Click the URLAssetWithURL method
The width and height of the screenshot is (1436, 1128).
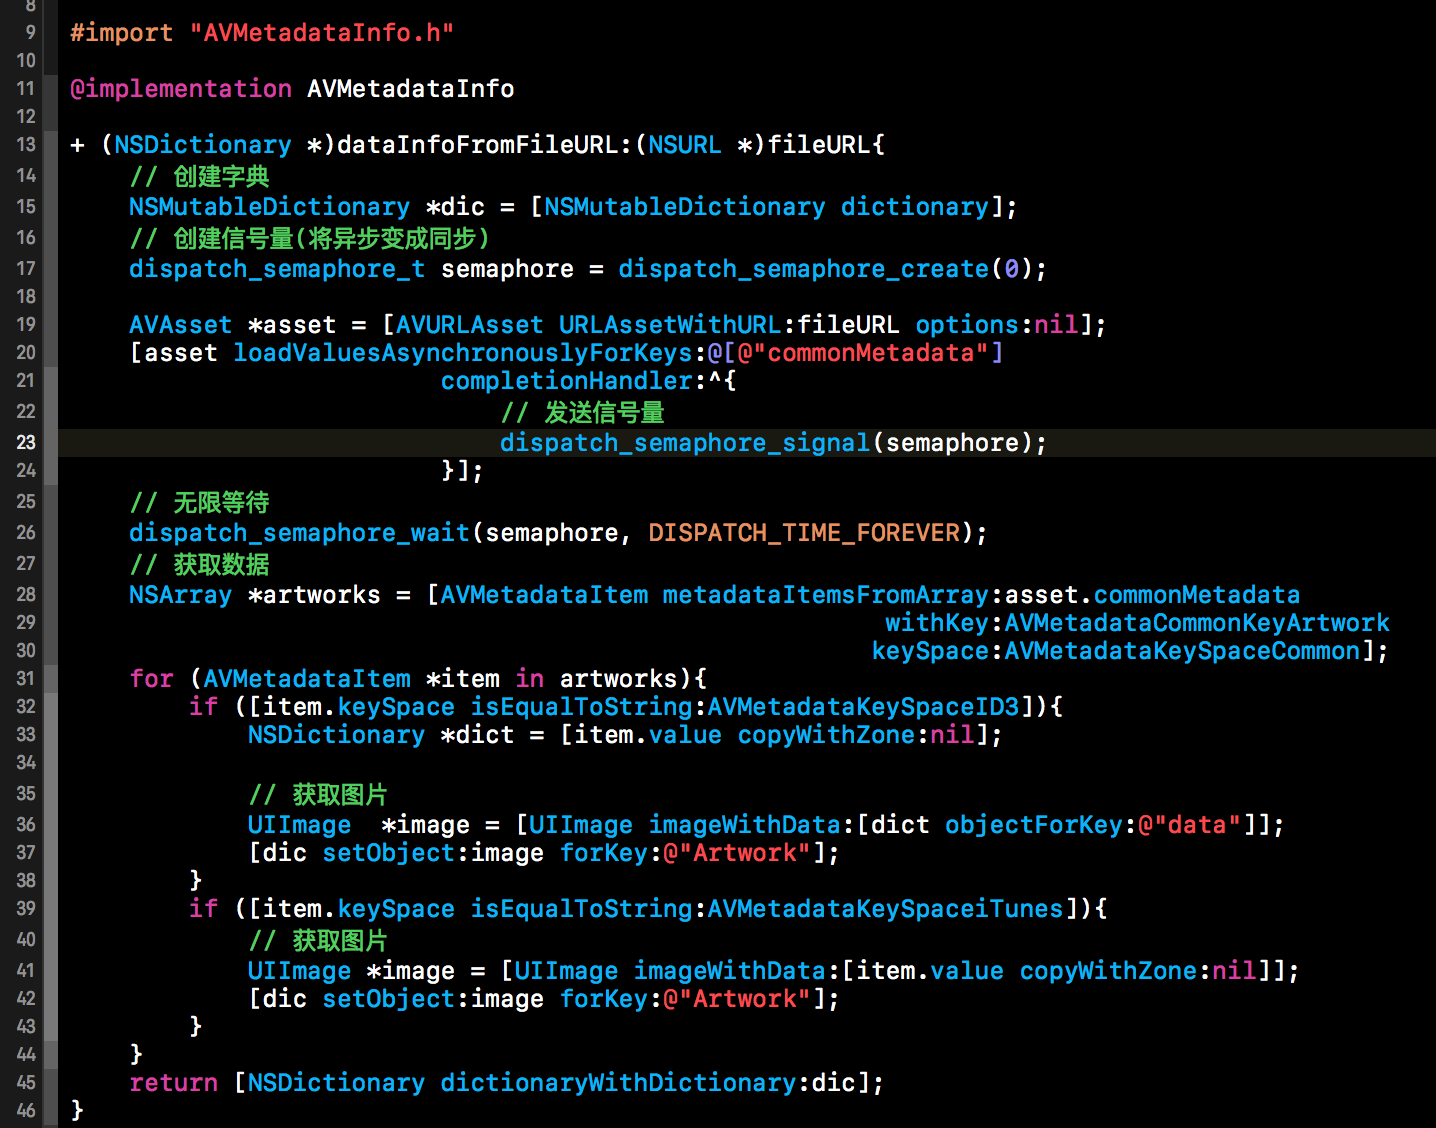pos(670,325)
